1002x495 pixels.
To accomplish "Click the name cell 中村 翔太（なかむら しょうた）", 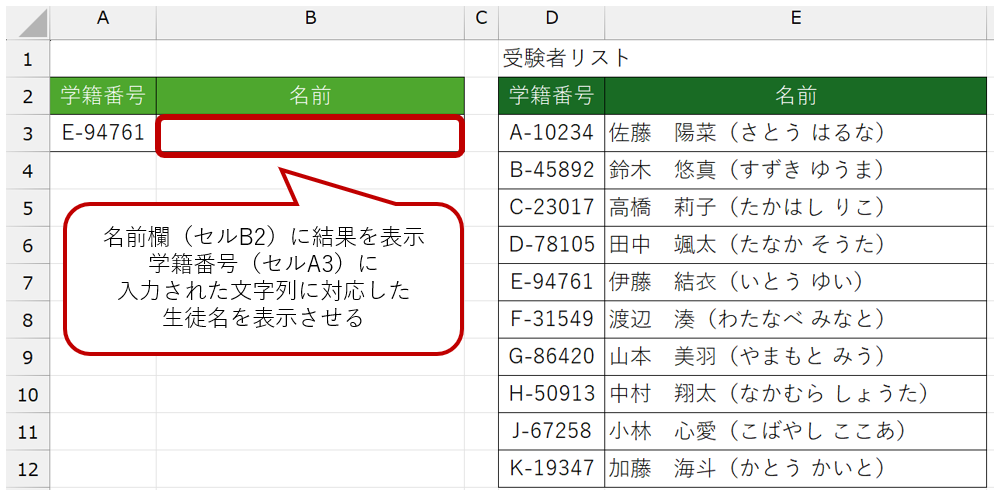I will point(795,394).
